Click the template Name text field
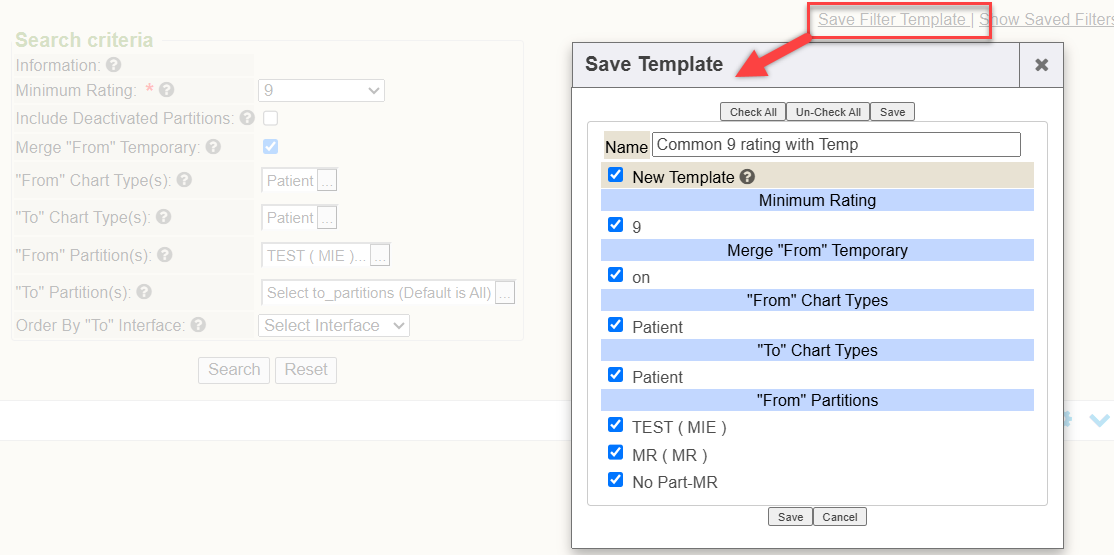The image size is (1114, 555). pyautogui.click(x=836, y=144)
